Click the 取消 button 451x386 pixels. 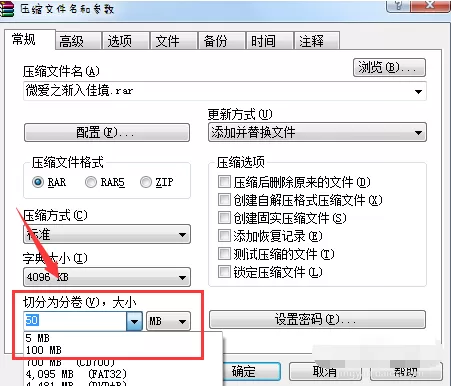click(324, 371)
